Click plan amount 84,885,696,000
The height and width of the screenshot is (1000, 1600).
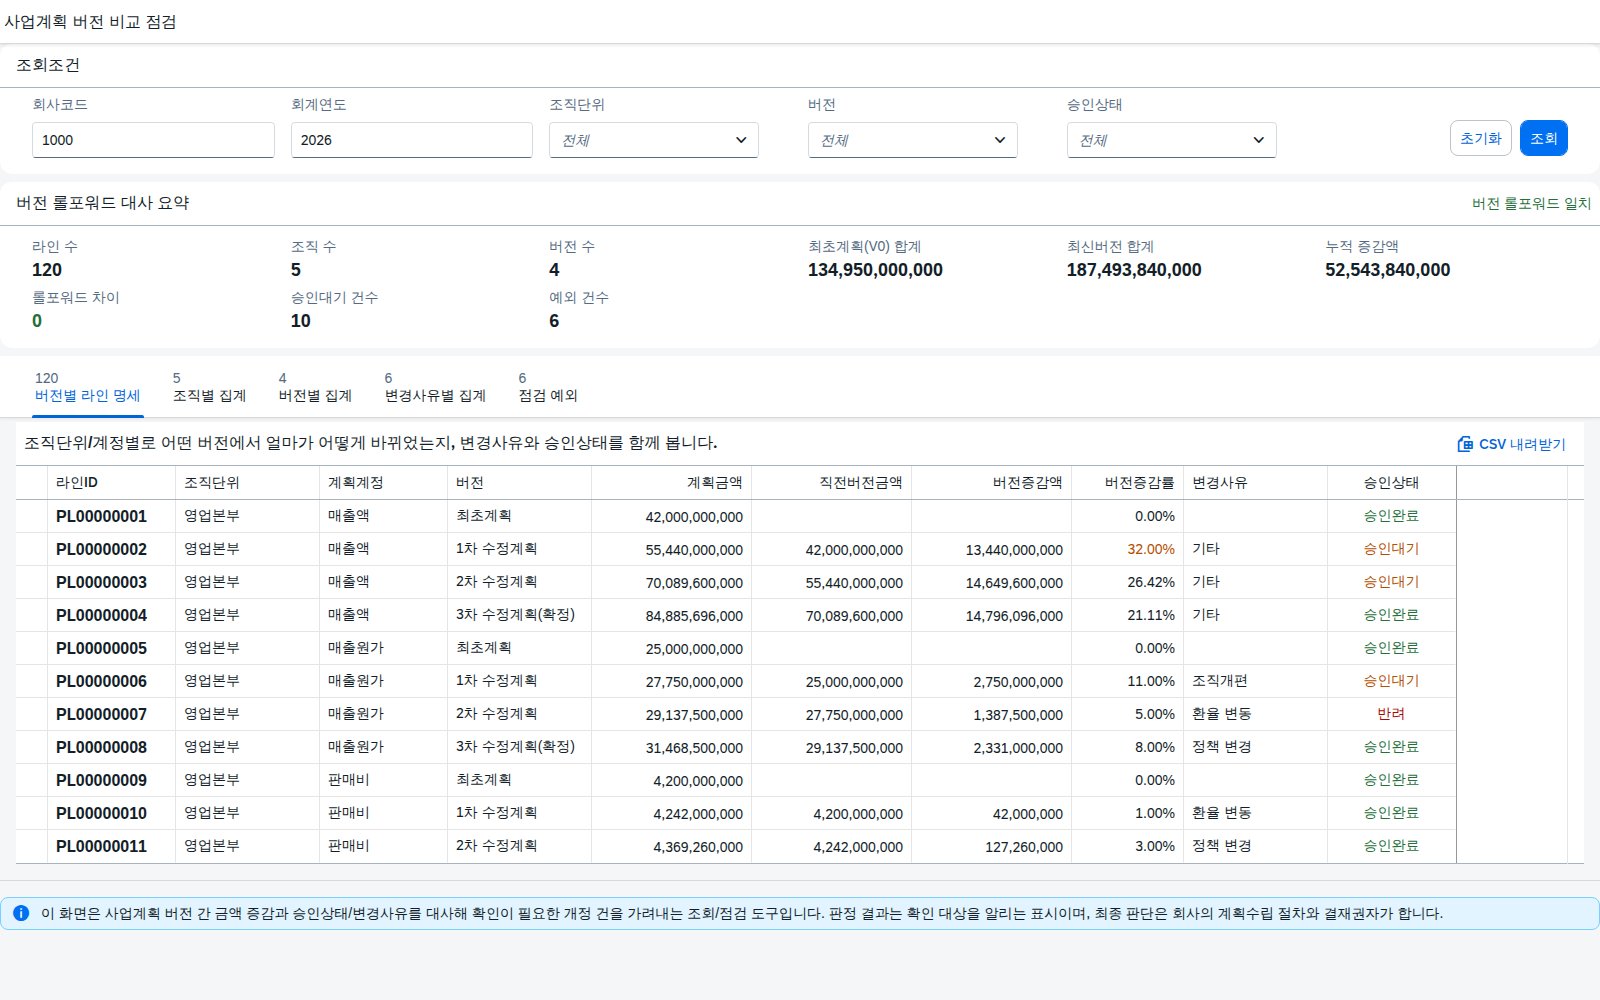(x=694, y=616)
